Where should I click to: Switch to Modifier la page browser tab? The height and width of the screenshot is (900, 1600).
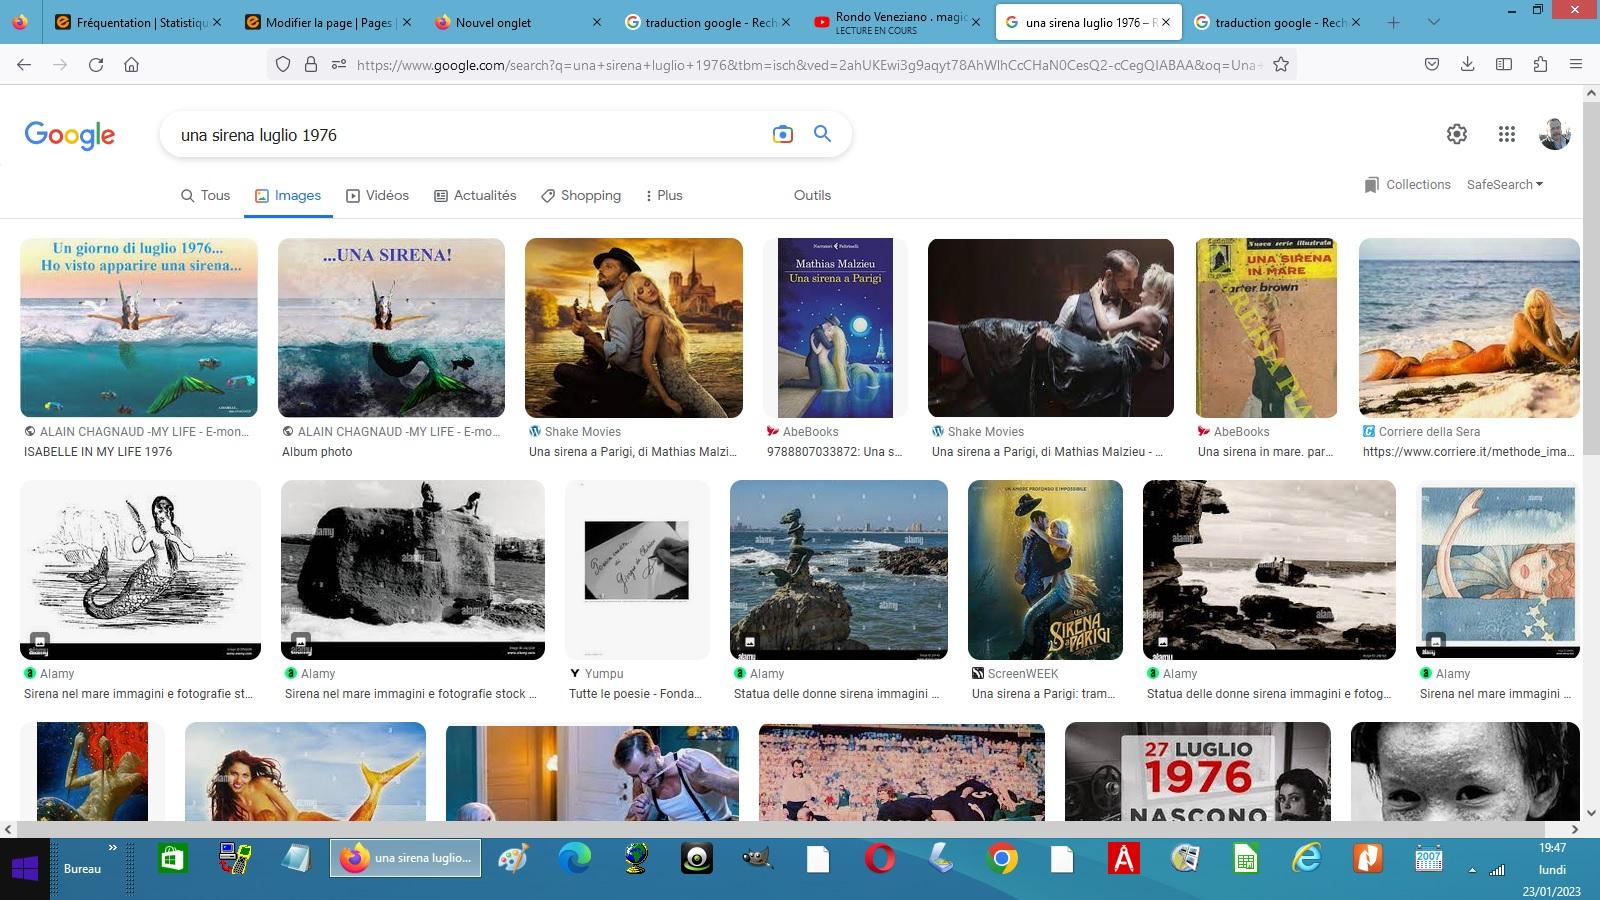coord(328,22)
